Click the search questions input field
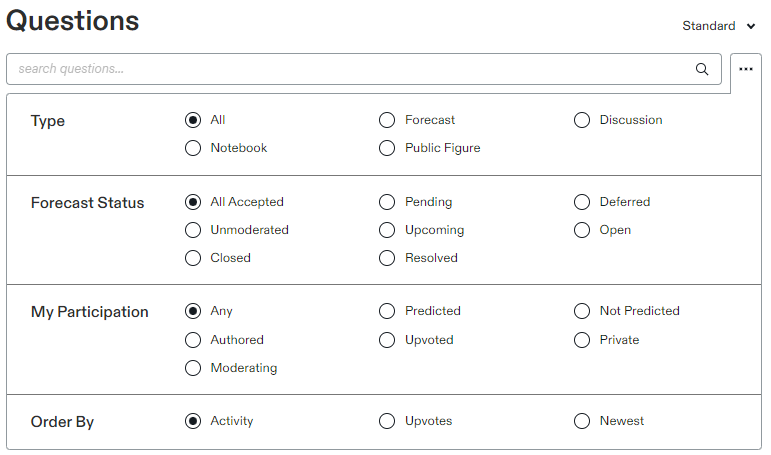Image resolution: width=771 pixels, height=455 pixels. click(350, 70)
